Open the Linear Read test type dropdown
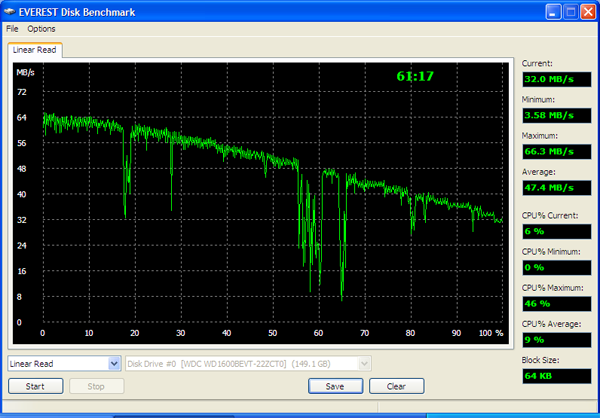 64,364
